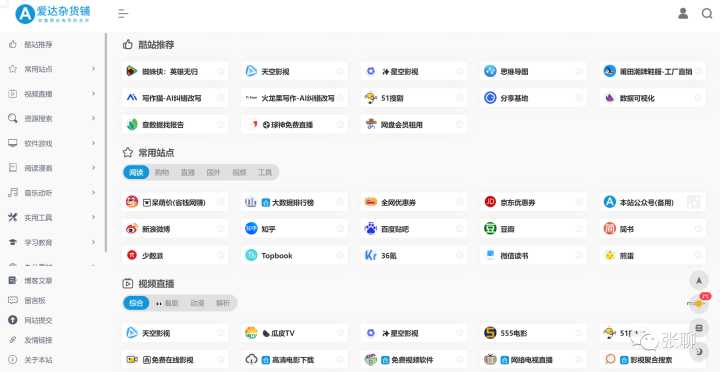
Task: Open 高清电影下载 link
Action: pyautogui.click(x=294, y=360)
